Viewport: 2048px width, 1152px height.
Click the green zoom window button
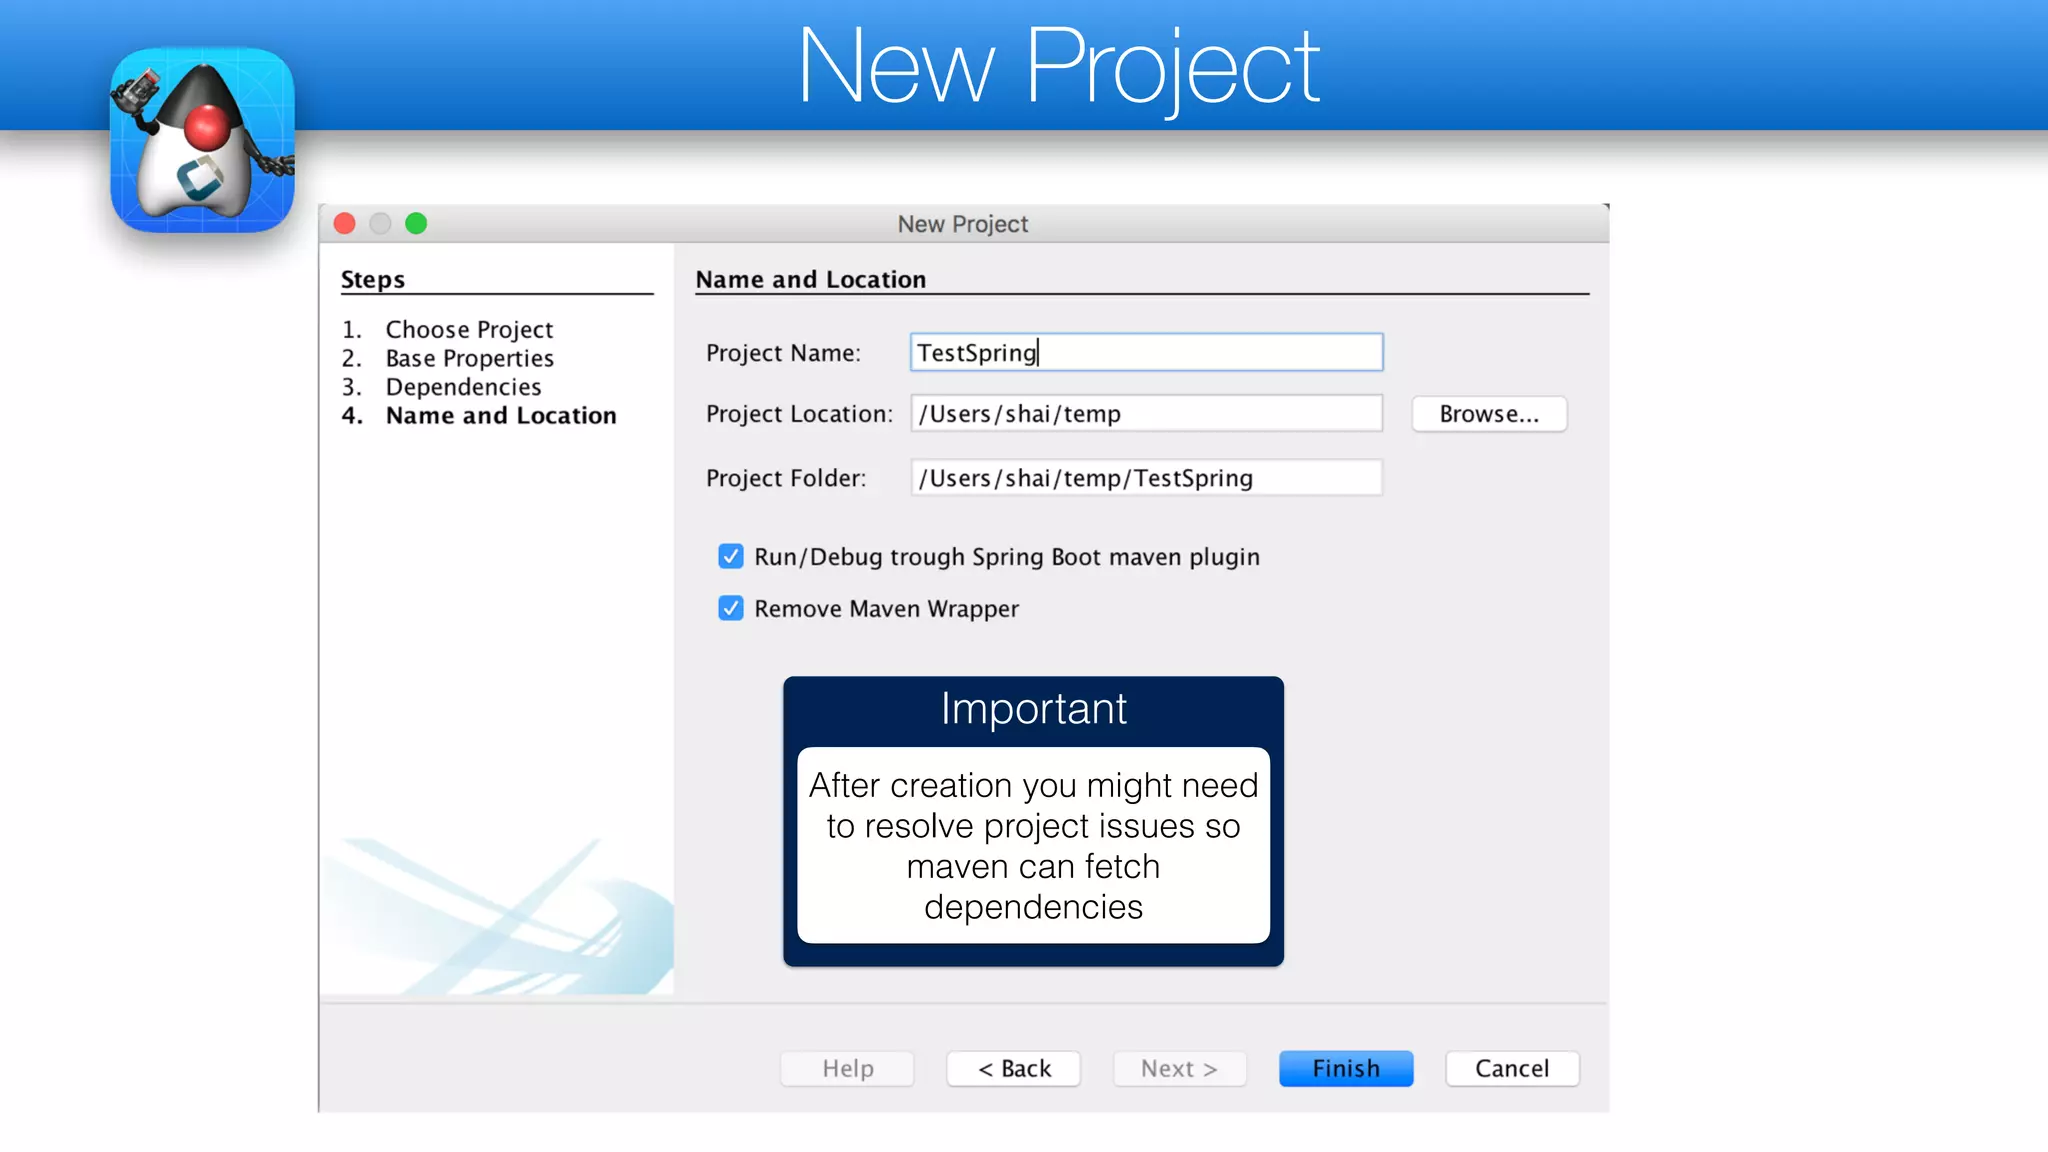(416, 224)
